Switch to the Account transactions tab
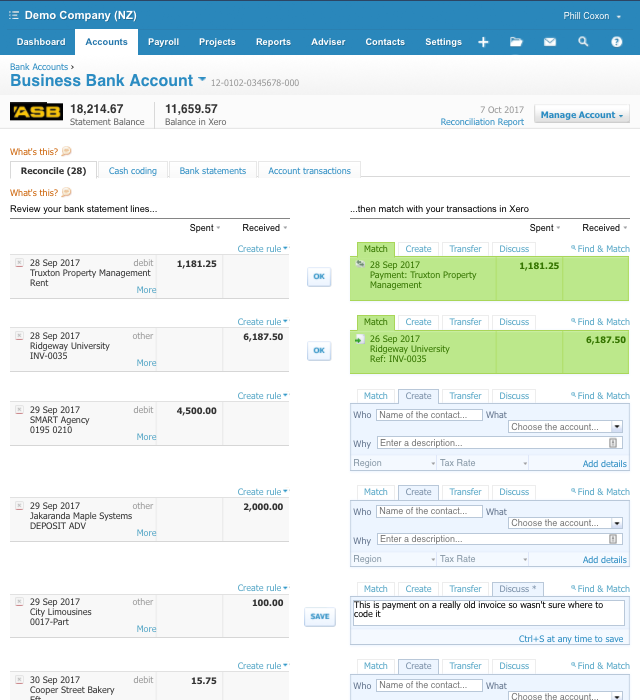 (x=309, y=171)
